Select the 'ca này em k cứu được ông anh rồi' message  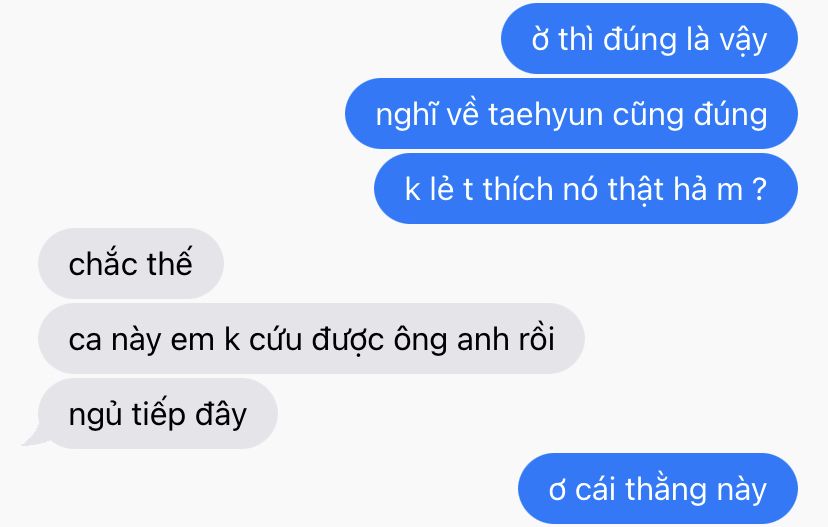click(311, 338)
